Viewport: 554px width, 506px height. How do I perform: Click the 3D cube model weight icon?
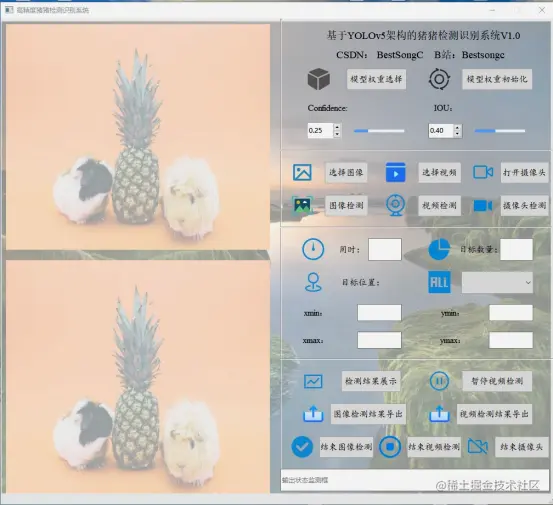[319, 78]
